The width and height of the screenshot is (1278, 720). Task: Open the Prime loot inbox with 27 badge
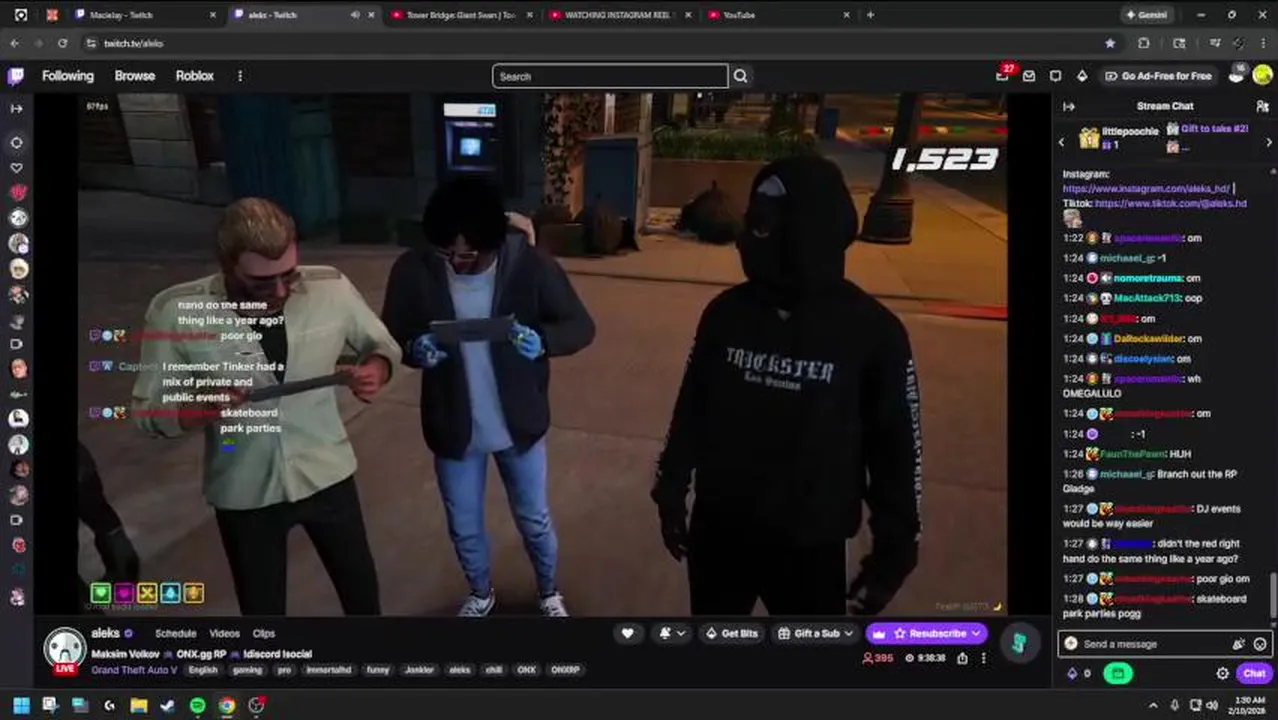tap(1003, 75)
